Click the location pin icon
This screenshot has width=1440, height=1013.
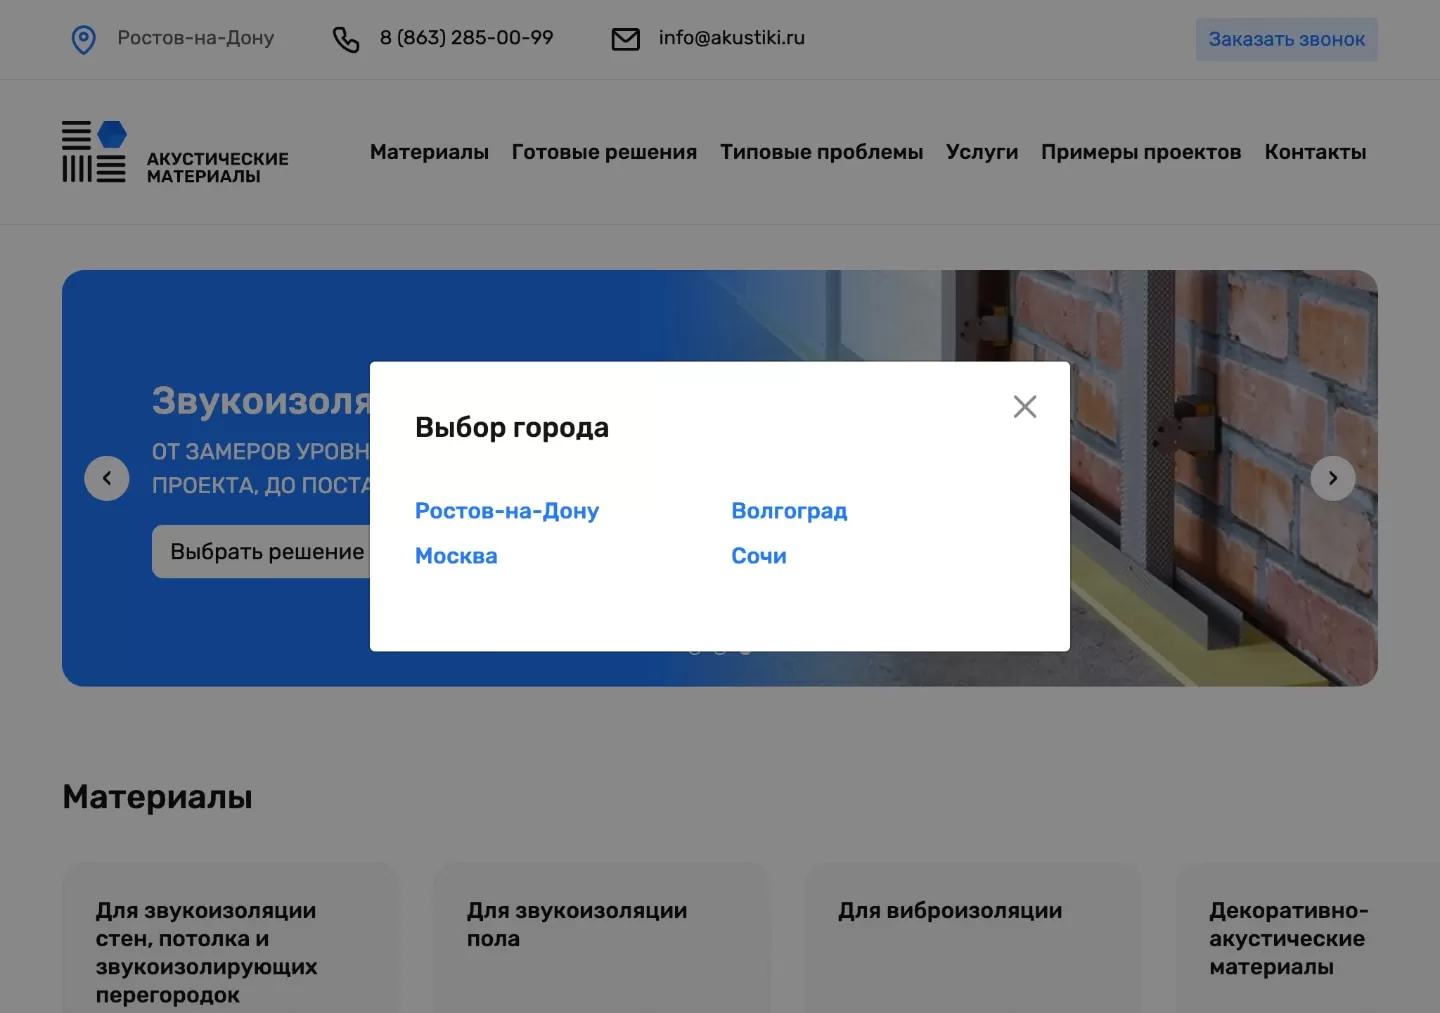click(x=84, y=40)
